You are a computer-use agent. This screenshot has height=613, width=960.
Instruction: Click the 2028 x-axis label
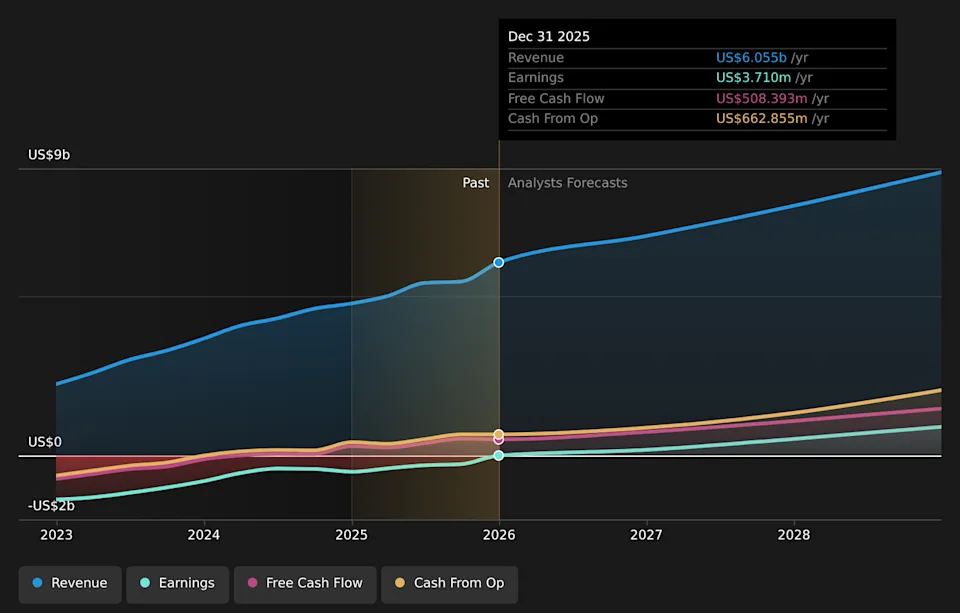[x=794, y=537]
